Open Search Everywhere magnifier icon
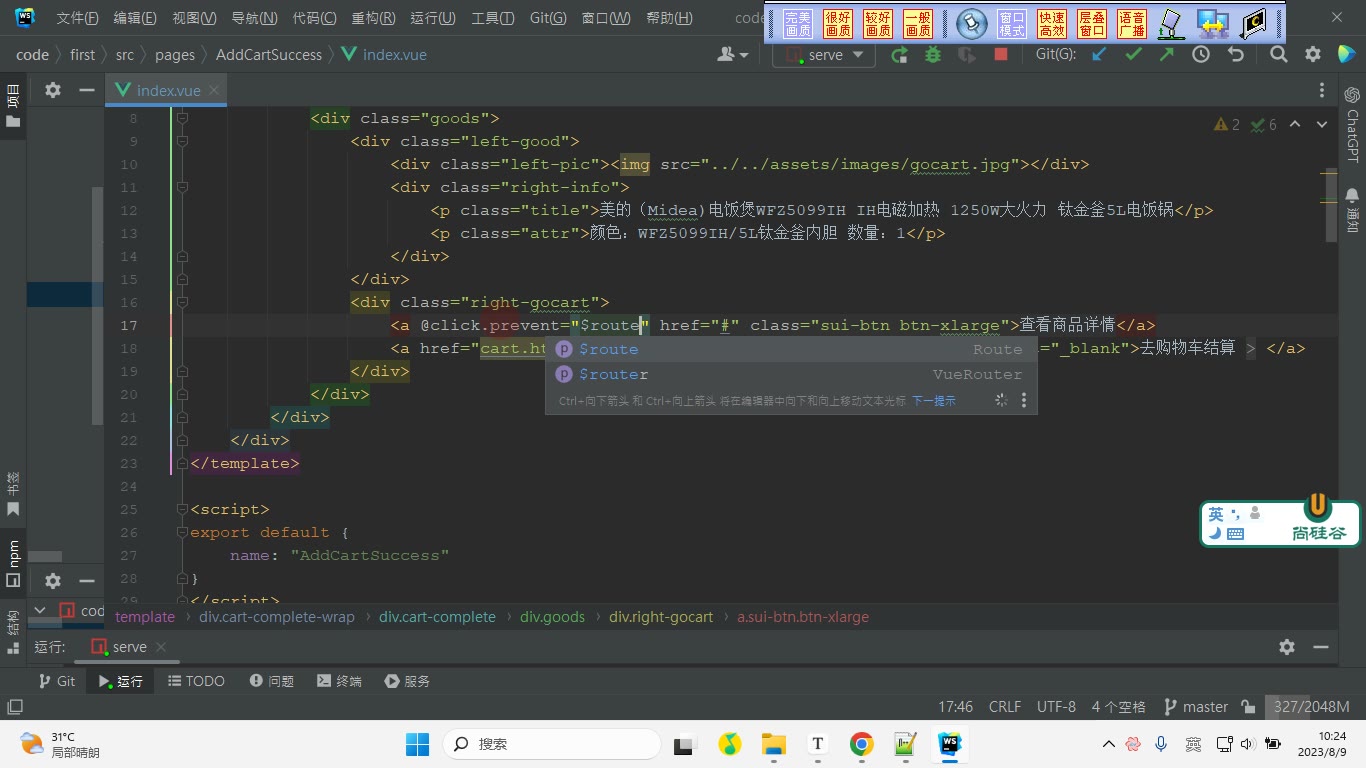This screenshot has height=768, width=1366. click(1279, 55)
